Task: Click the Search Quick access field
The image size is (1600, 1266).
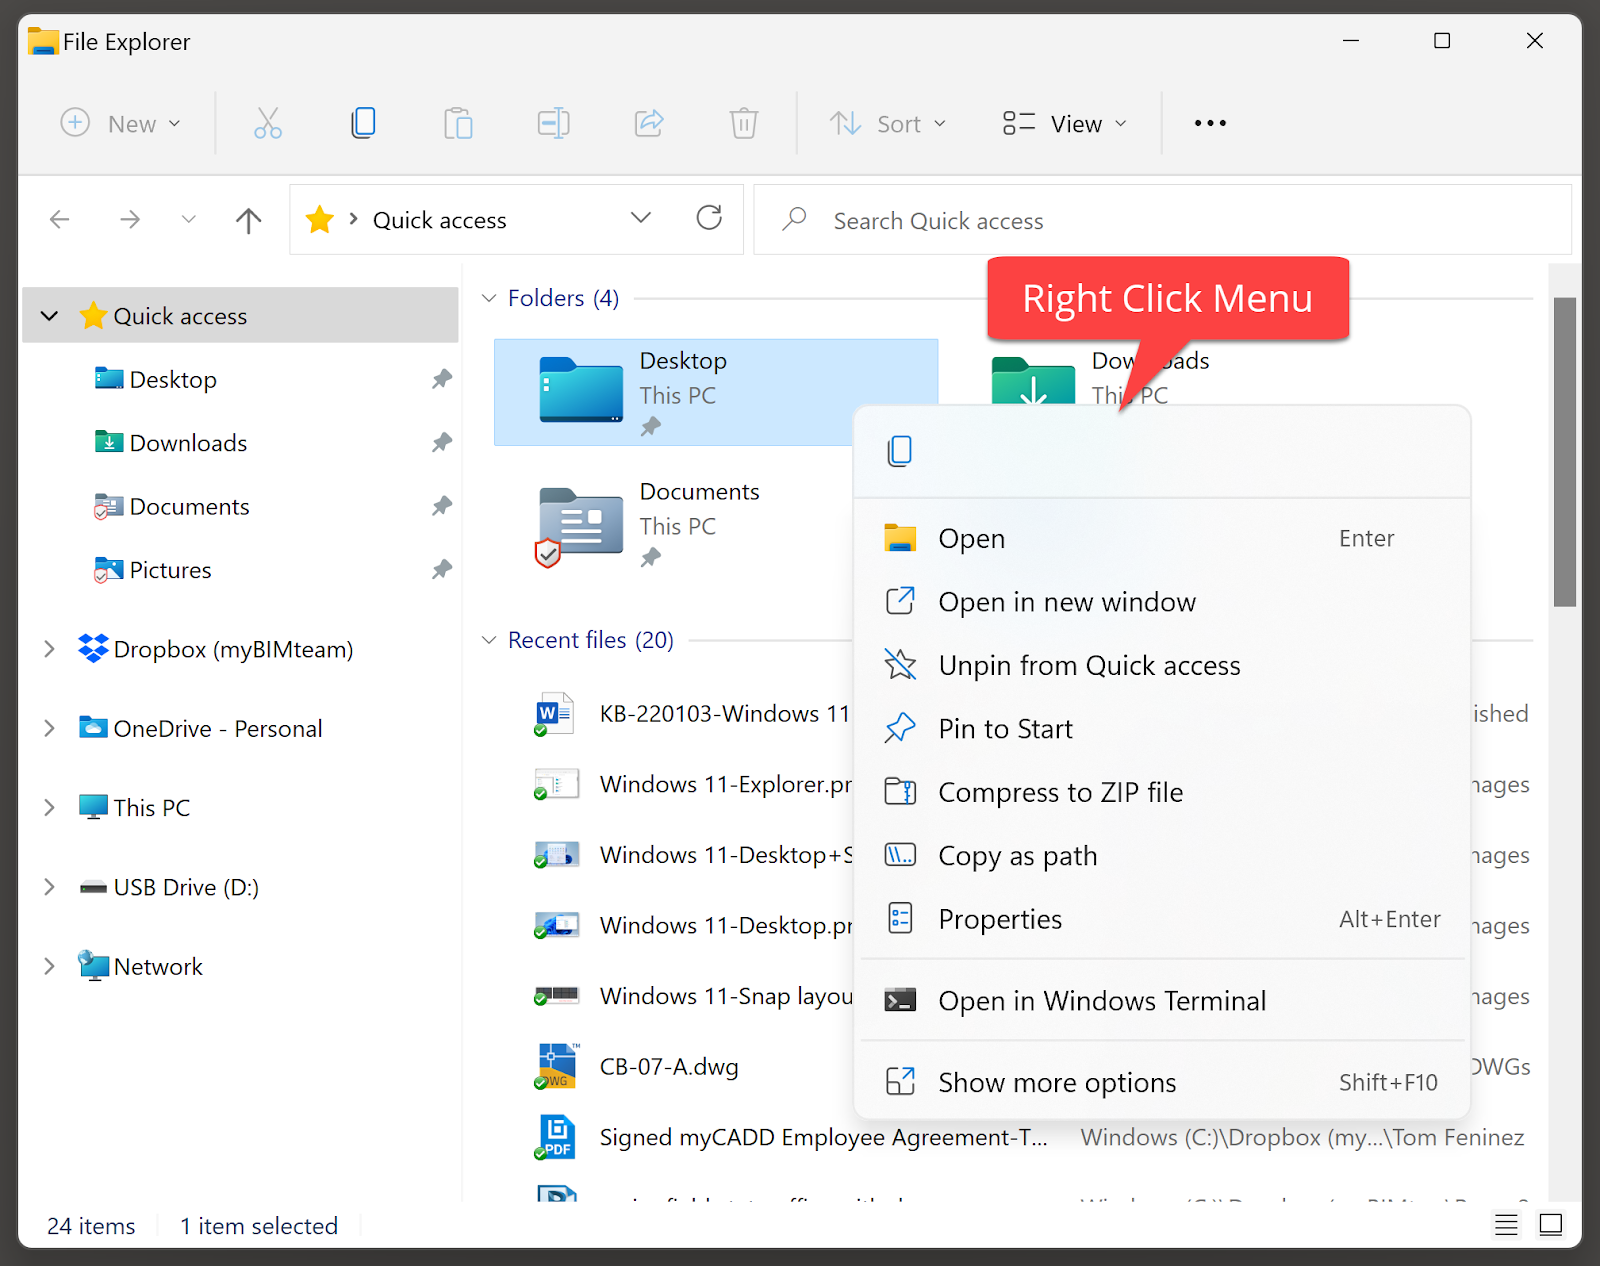Action: pos(1162,220)
